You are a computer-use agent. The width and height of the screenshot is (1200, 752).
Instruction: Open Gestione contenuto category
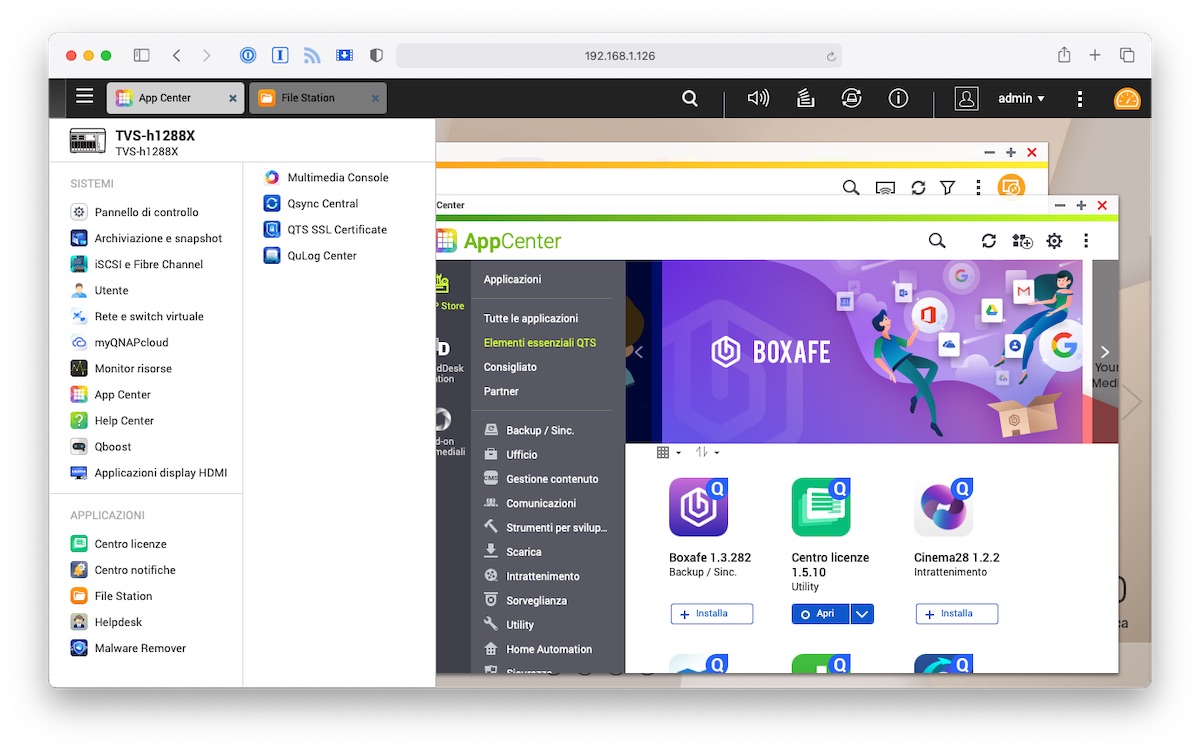point(541,479)
